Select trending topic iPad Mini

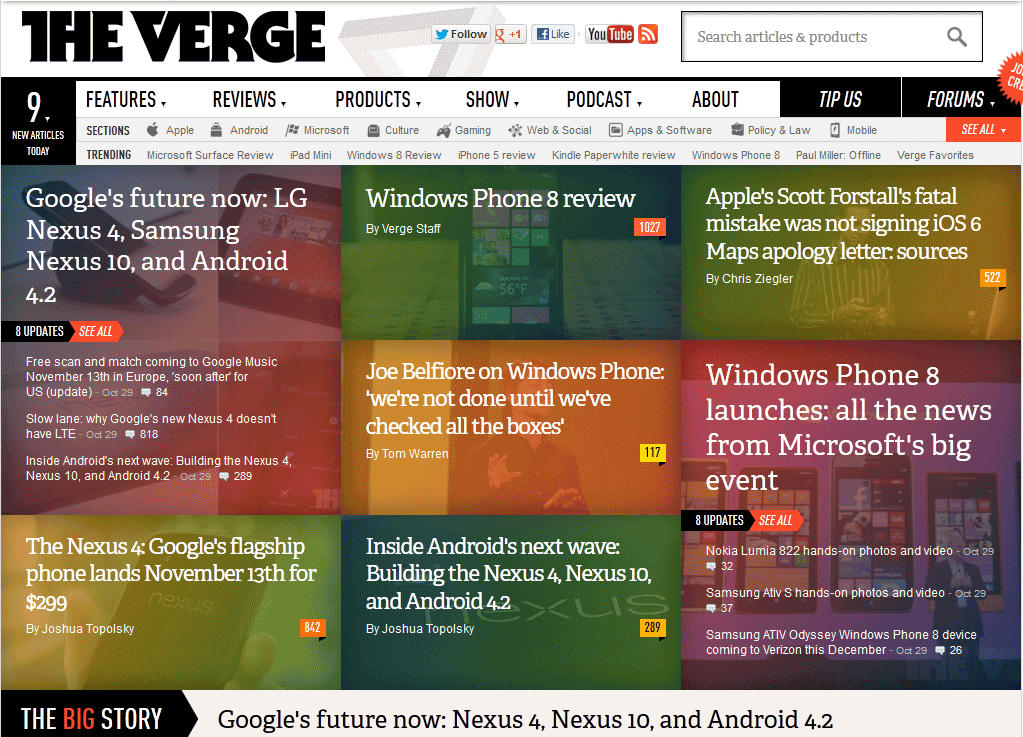coord(311,155)
